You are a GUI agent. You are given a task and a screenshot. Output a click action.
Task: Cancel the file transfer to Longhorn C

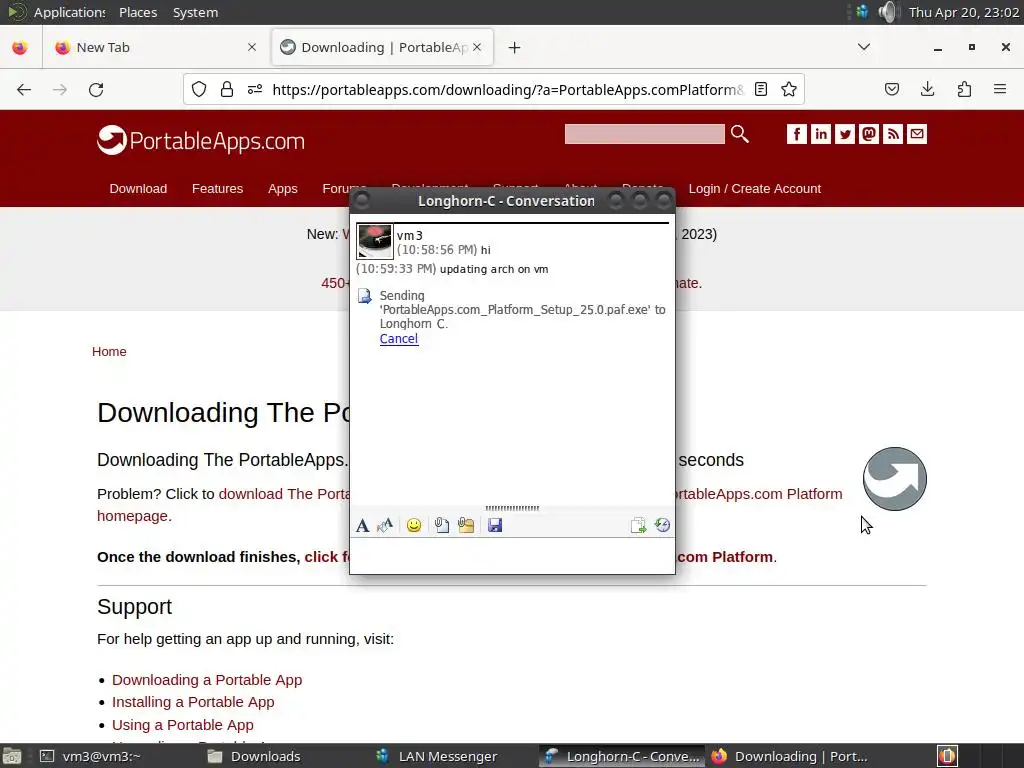[x=399, y=339]
